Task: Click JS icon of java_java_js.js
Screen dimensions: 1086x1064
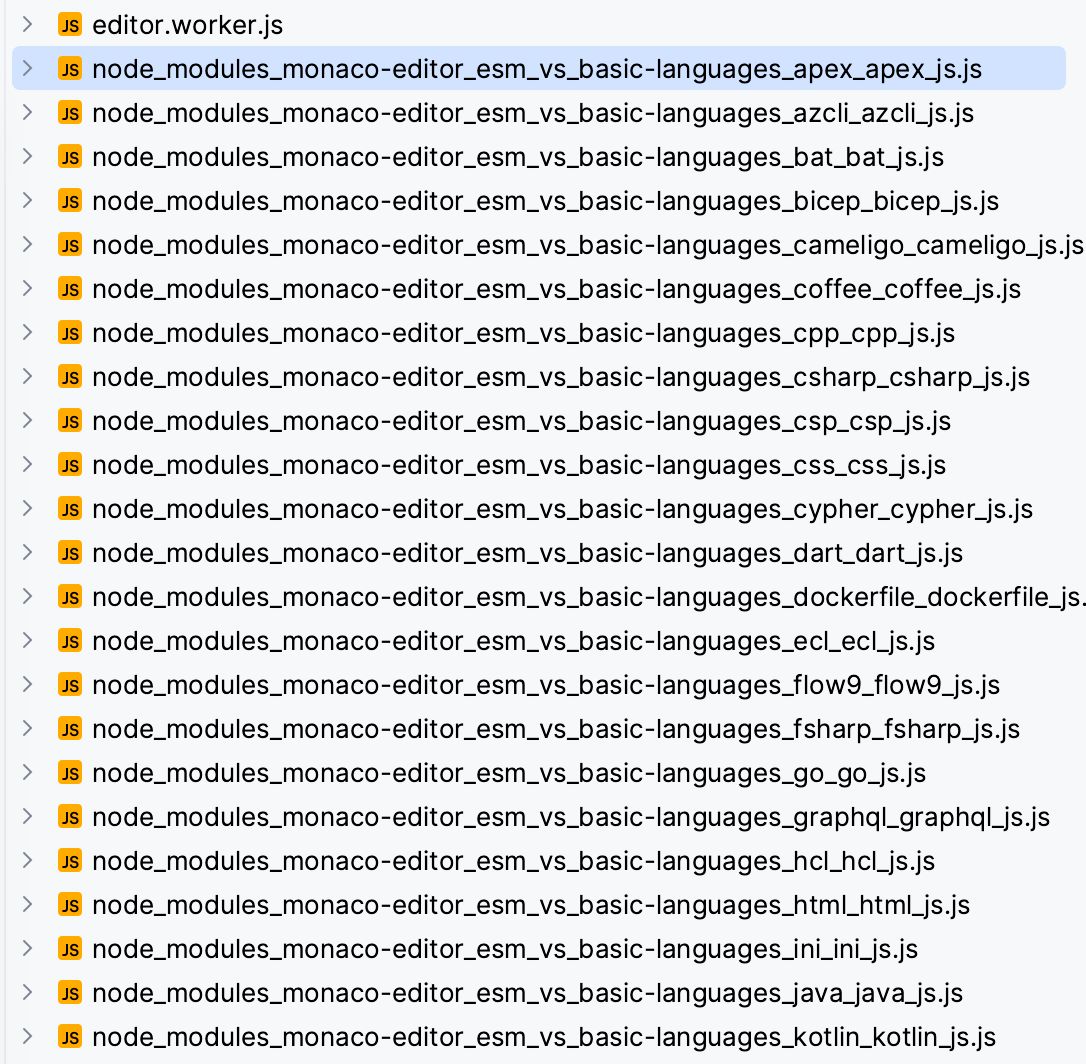Action: click(70, 993)
